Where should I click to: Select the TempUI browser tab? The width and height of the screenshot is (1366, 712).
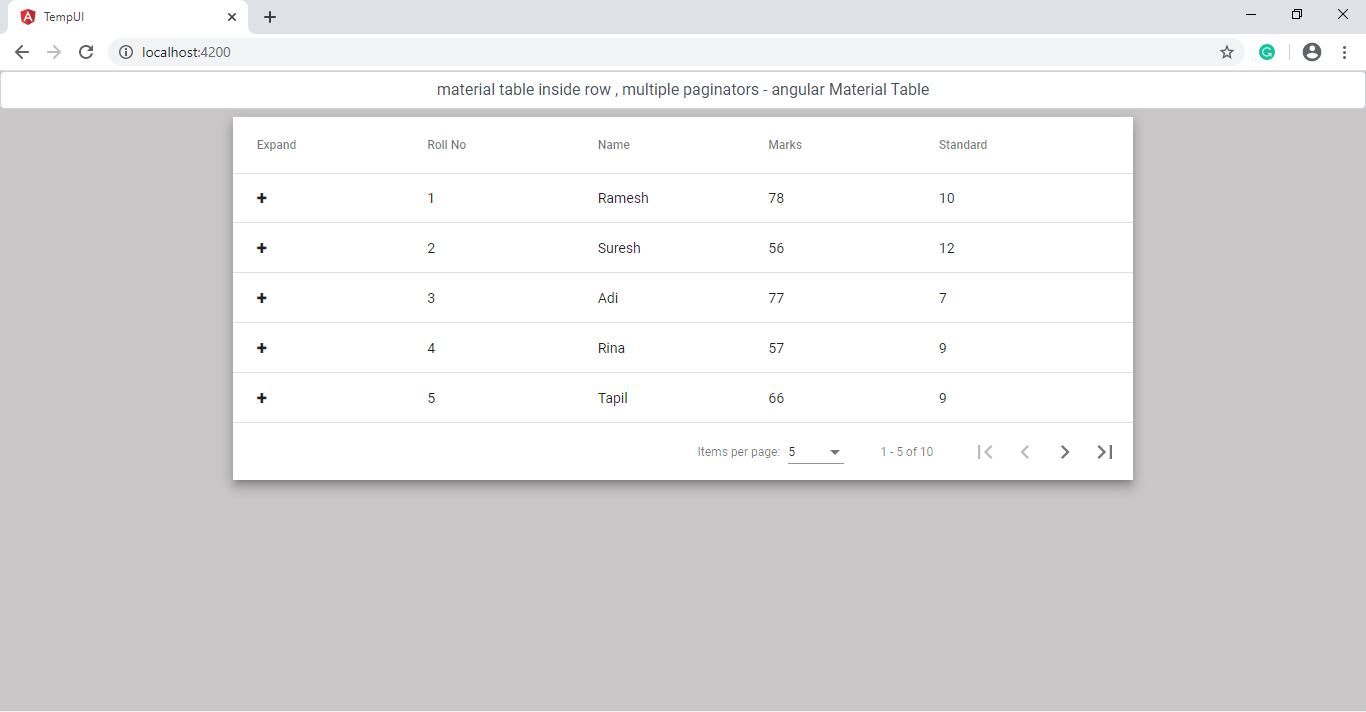[x=120, y=17]
